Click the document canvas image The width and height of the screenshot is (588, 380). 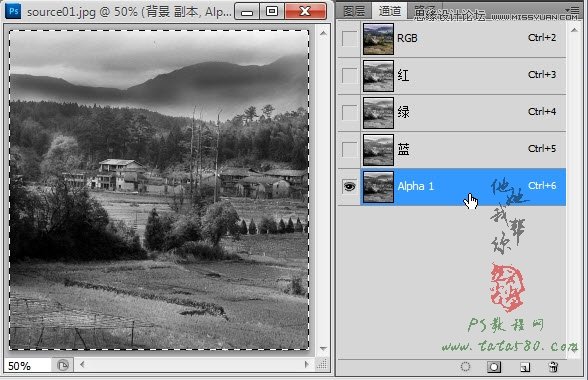point(159,190)
